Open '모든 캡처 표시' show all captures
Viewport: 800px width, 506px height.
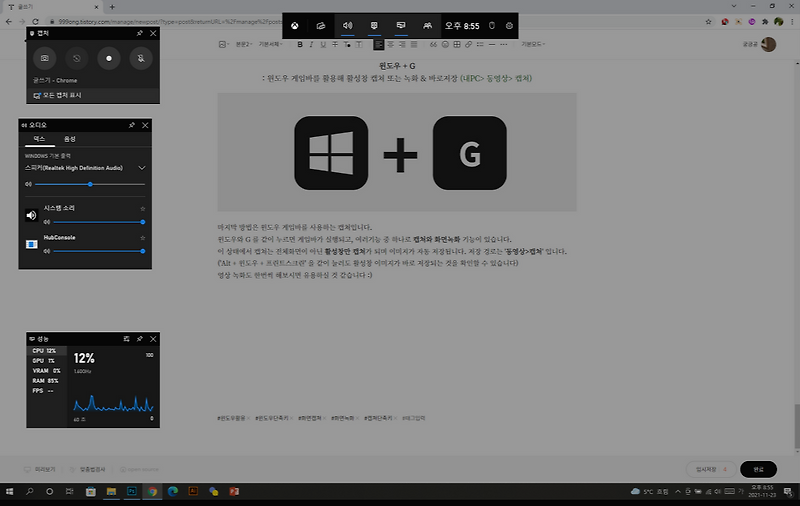[93, 95]
